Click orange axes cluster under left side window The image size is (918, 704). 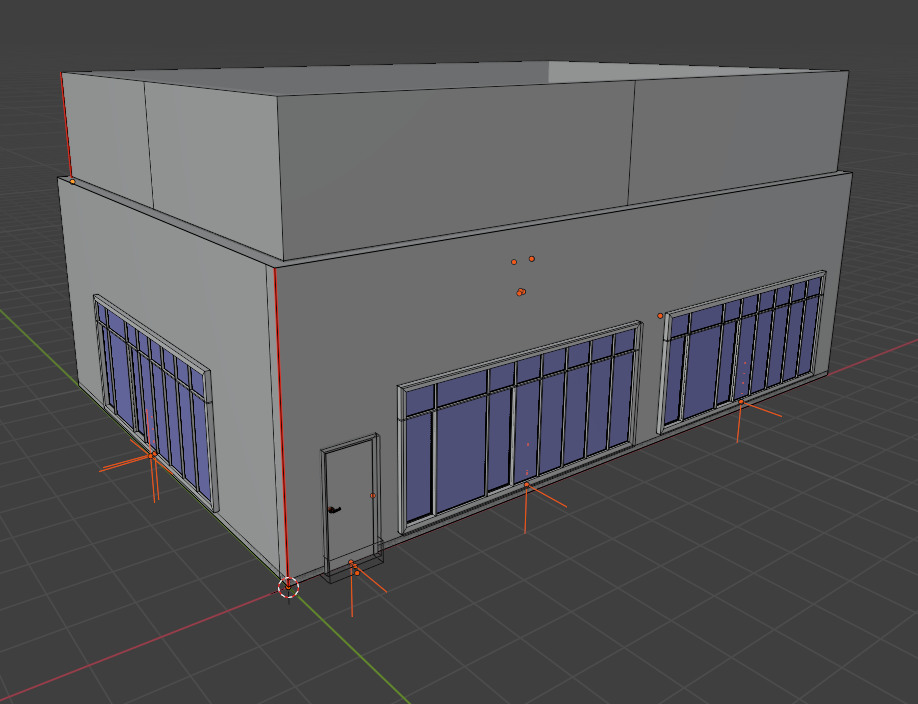tap(152, 456)
